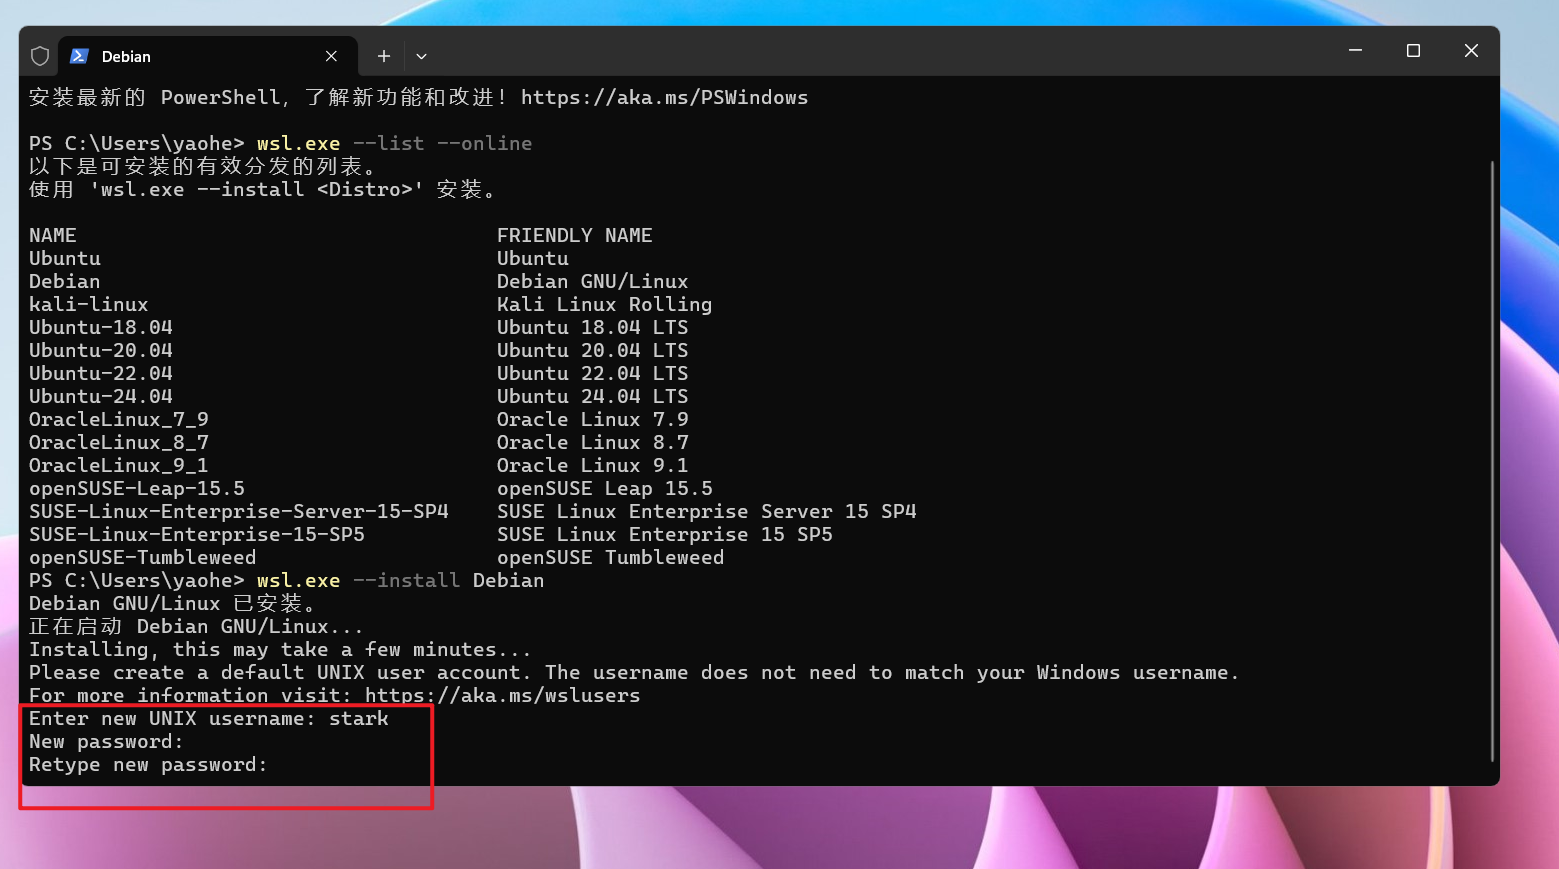
Task: Click 'SUSE Linux Enterprise Server 15 SP4' text
Action: (x=706, y=511)
